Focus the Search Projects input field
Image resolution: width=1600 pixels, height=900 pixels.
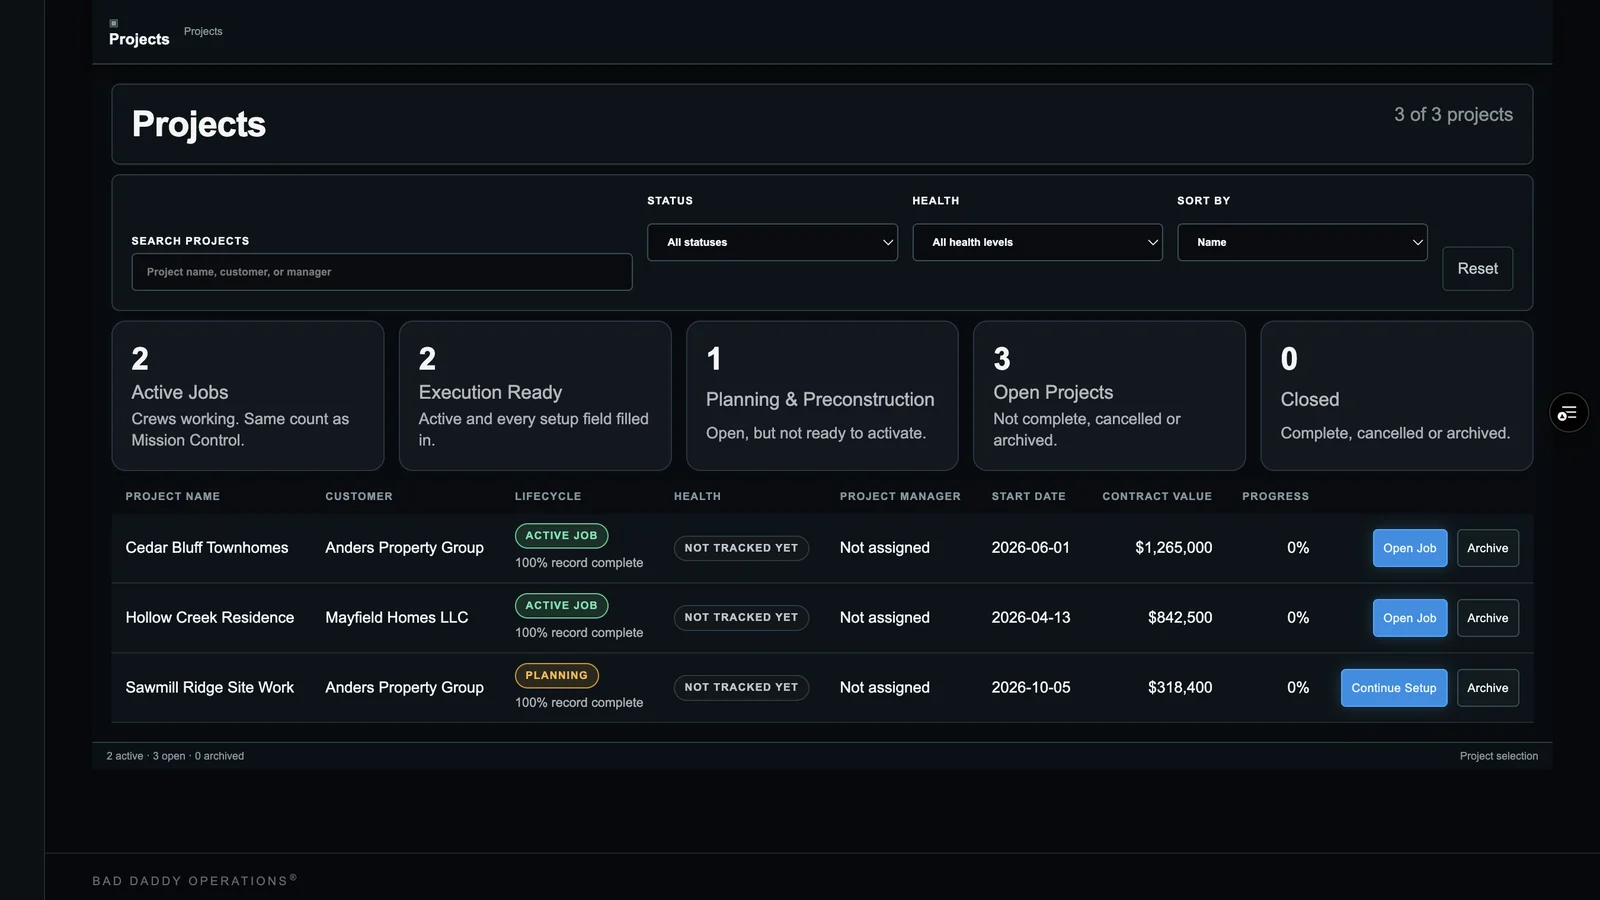382,272
